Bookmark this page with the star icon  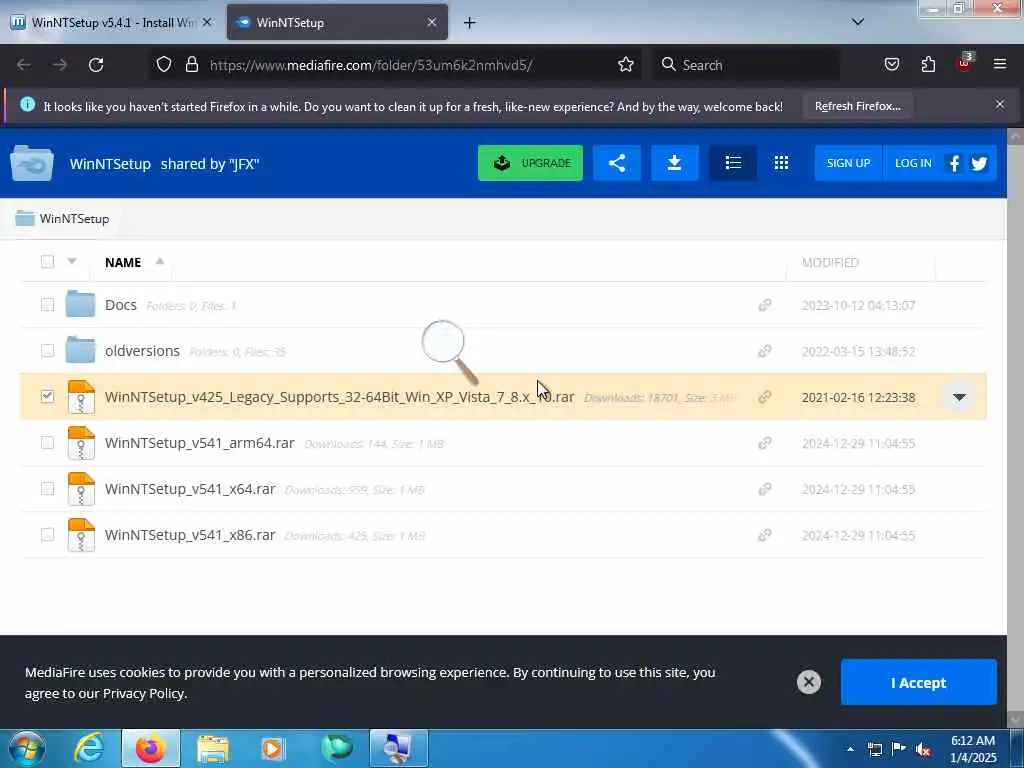click(626, 65)
